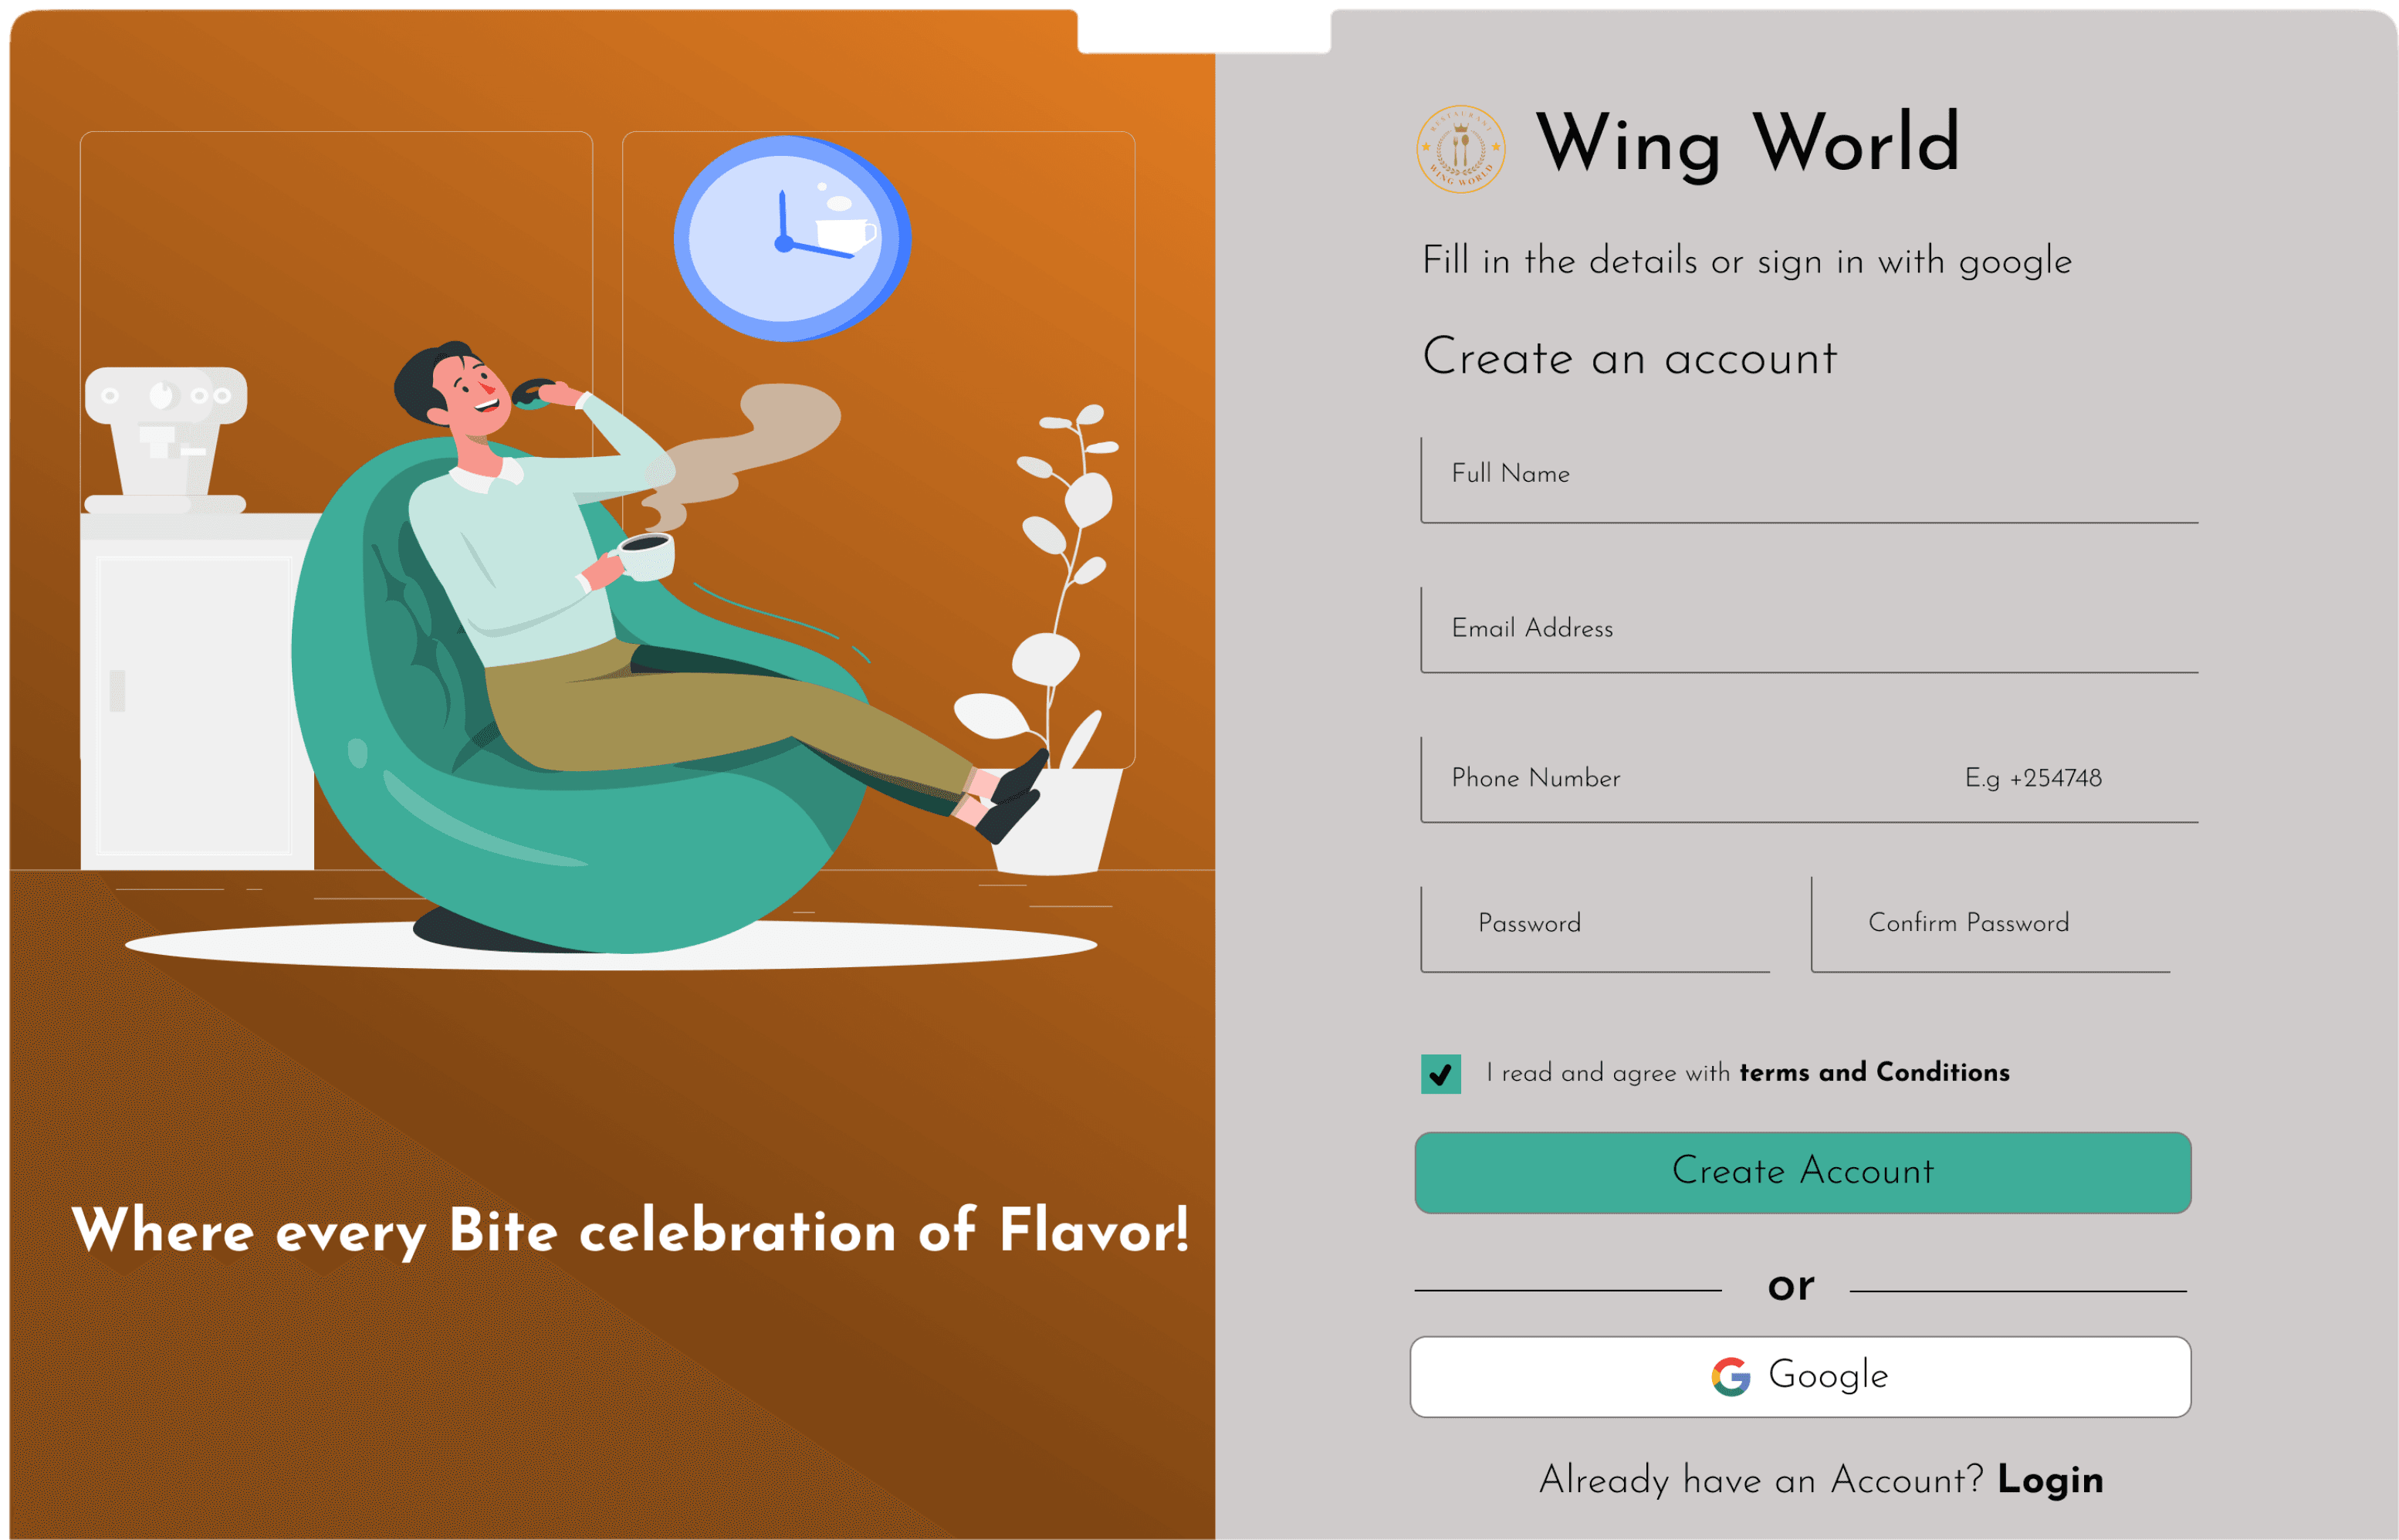Click the Where every Bite slogan text
This screenshot has height=1540, width=2399.
[x=630, y=1230]
